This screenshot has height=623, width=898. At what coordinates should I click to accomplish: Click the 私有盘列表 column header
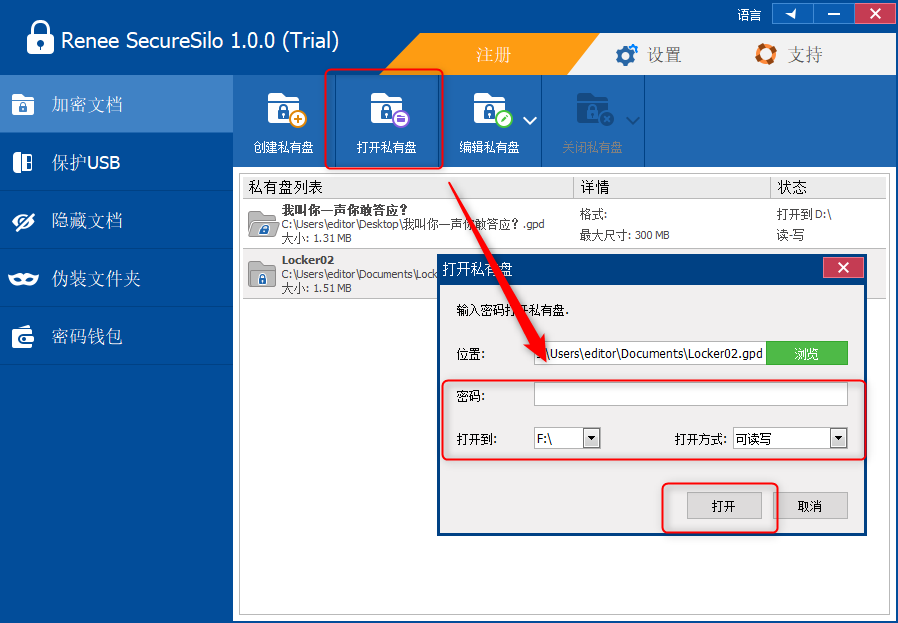[407, 187]
